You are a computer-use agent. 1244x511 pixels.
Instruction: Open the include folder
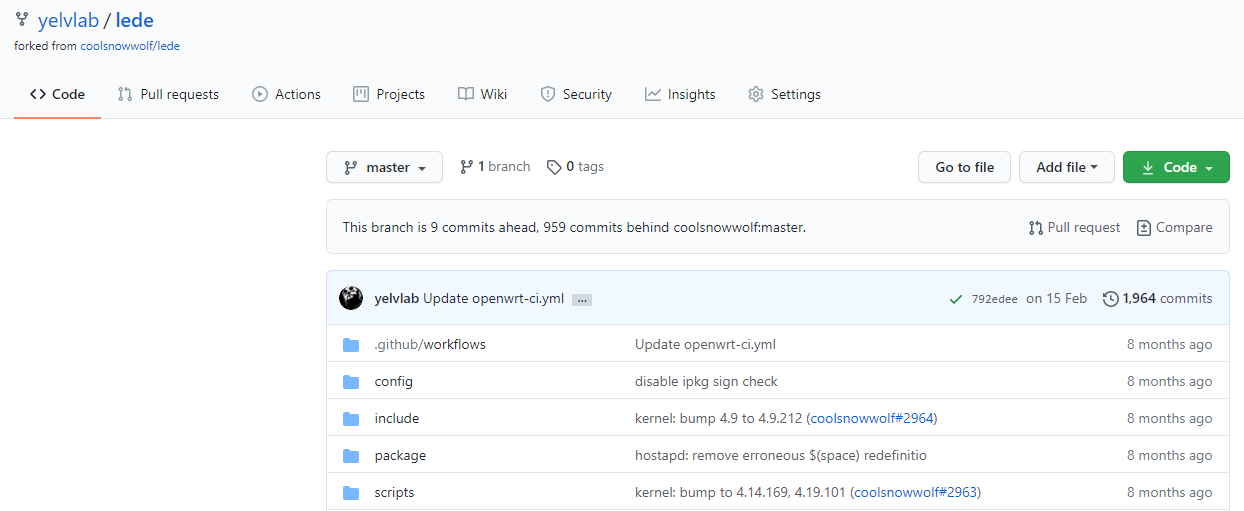click(397, 418)
